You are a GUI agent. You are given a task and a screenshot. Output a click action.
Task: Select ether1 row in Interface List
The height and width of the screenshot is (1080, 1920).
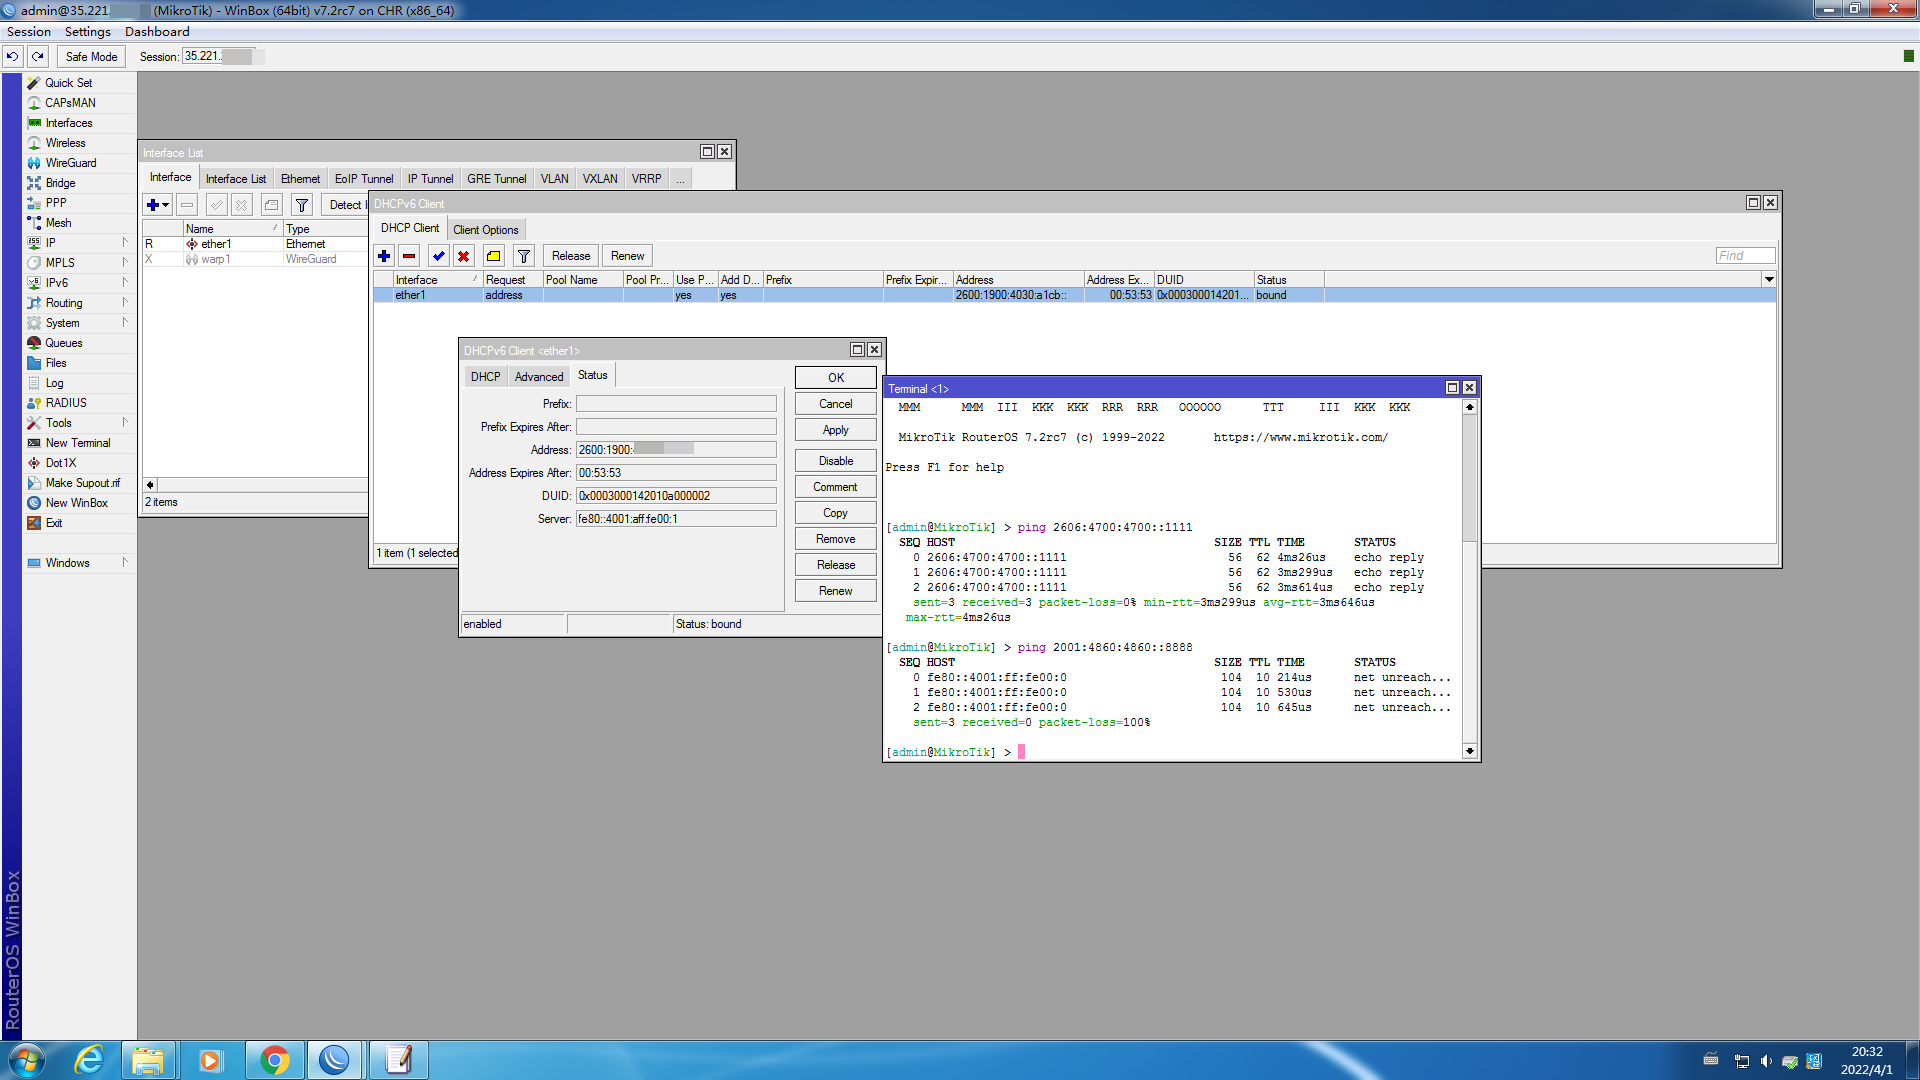[x=256, y=244]
